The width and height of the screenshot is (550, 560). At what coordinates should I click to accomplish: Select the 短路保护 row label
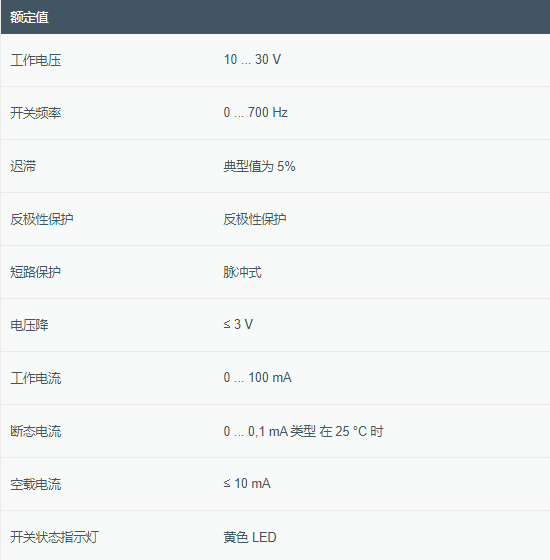(35, 272)
